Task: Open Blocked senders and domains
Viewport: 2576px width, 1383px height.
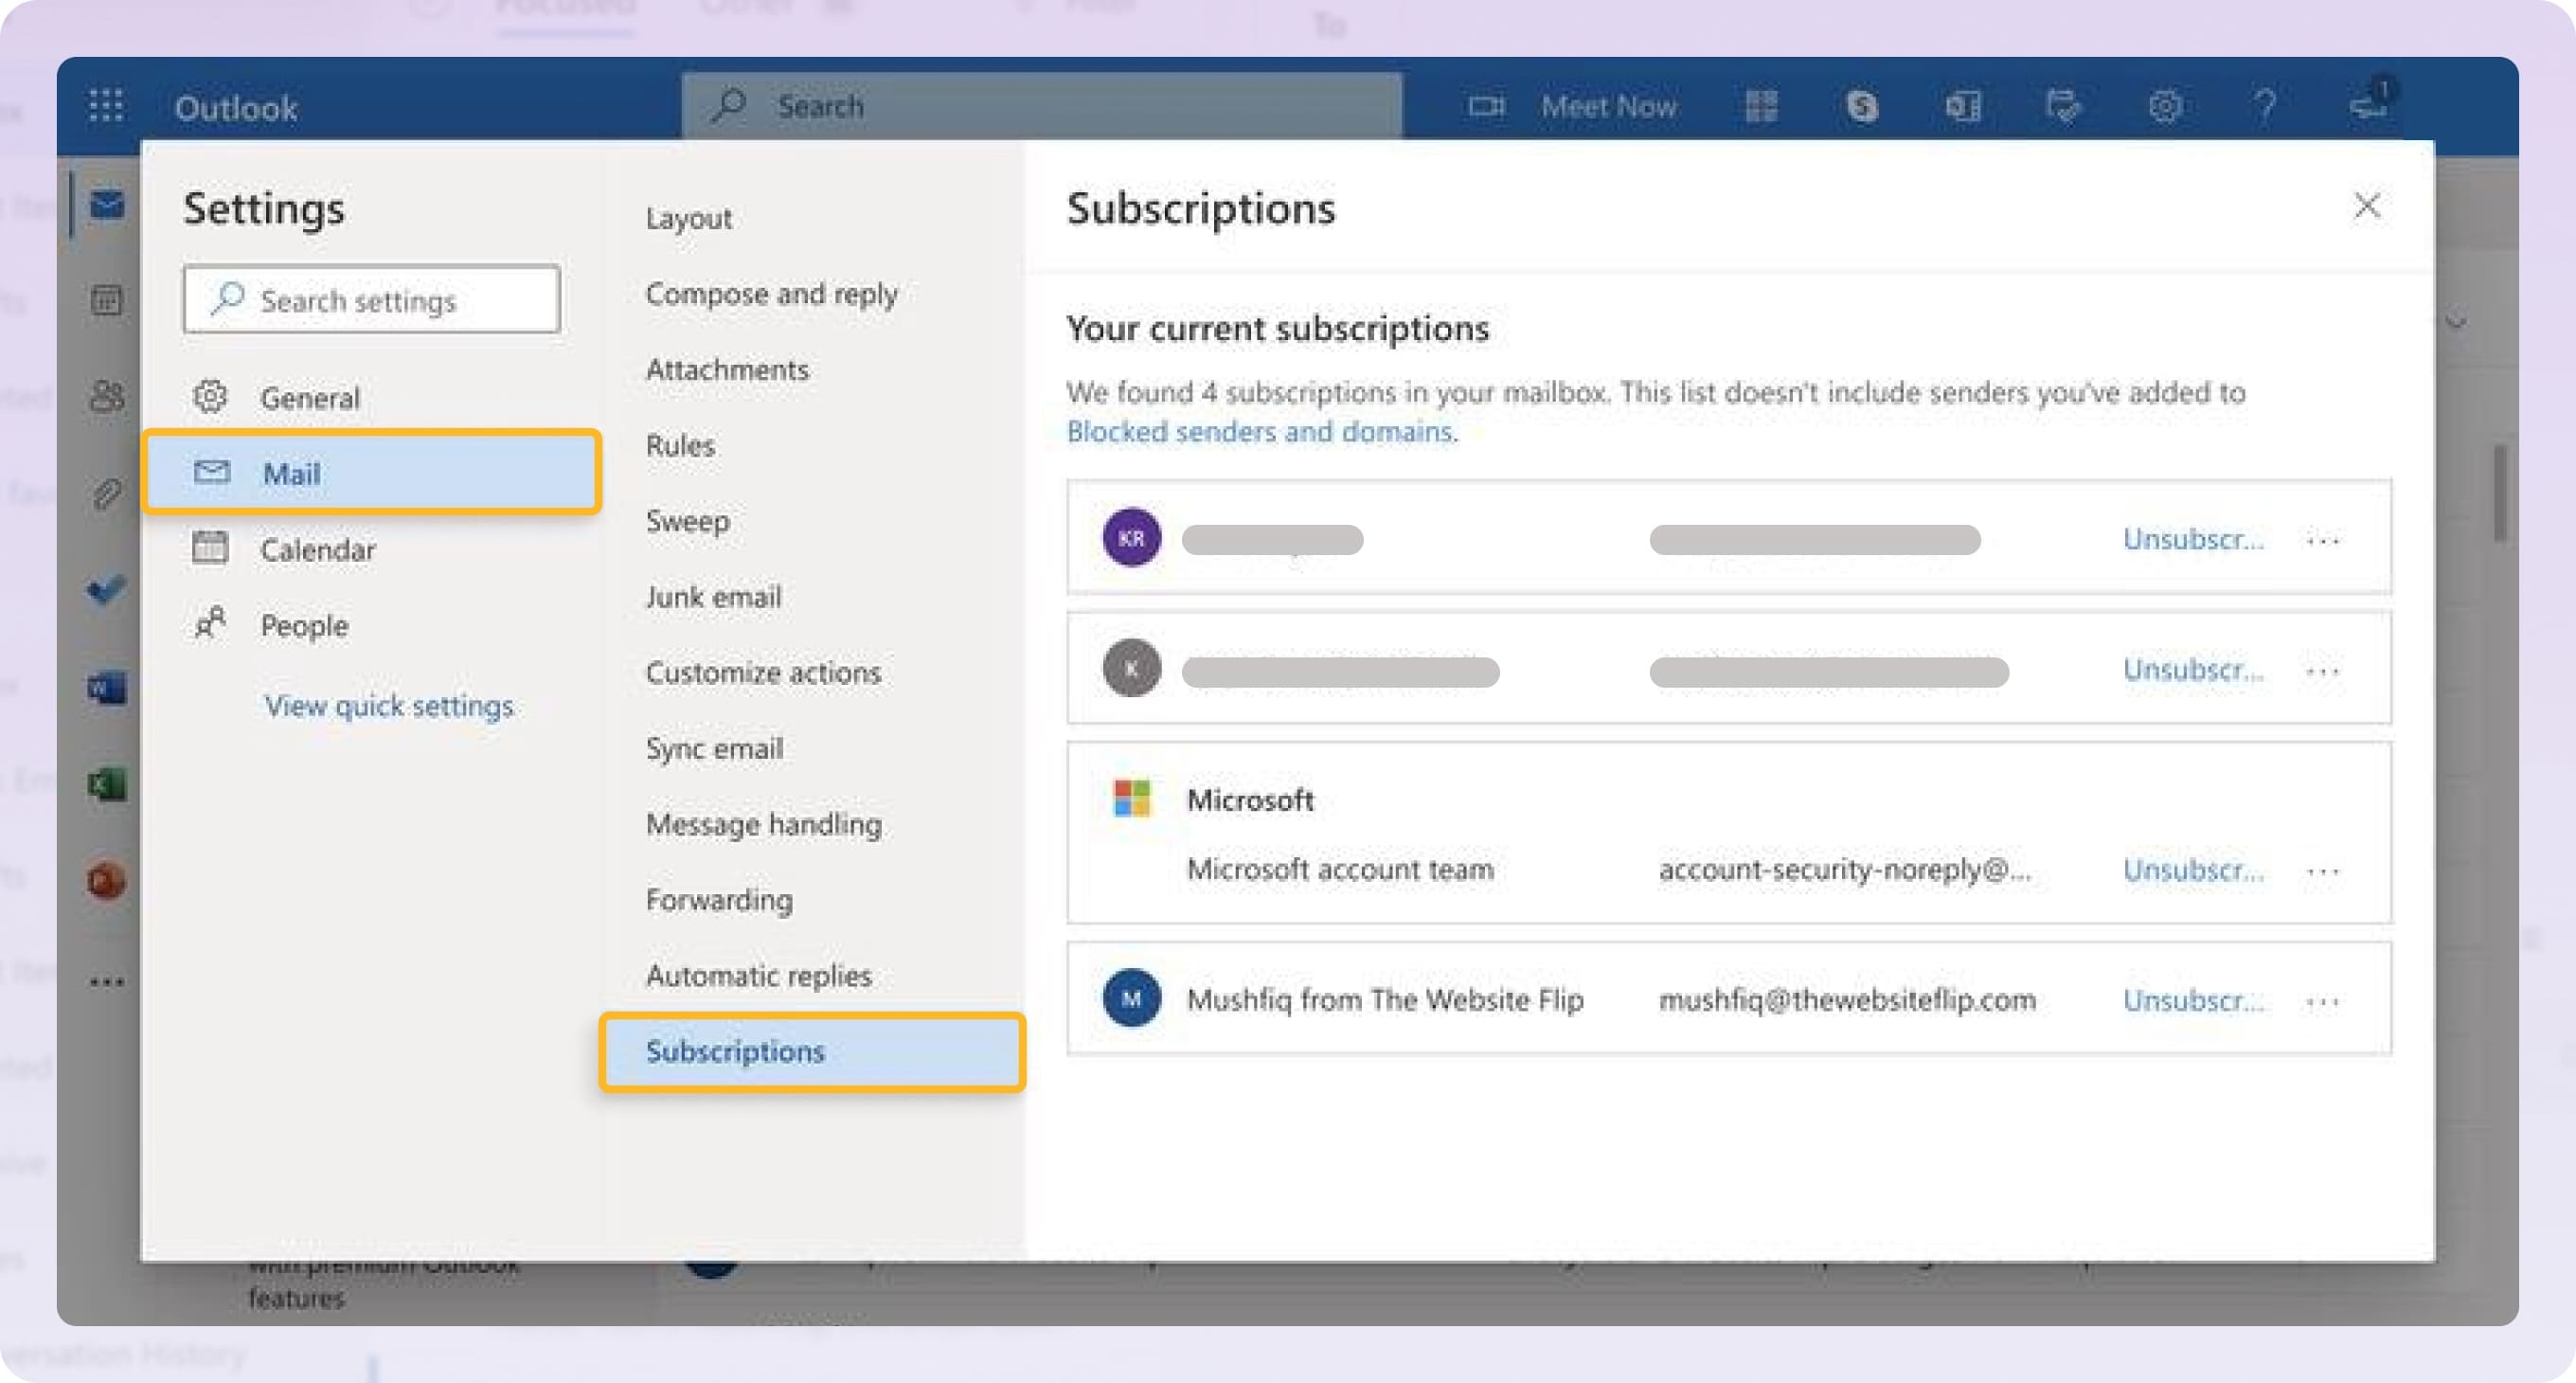Action: point(1260,431)
